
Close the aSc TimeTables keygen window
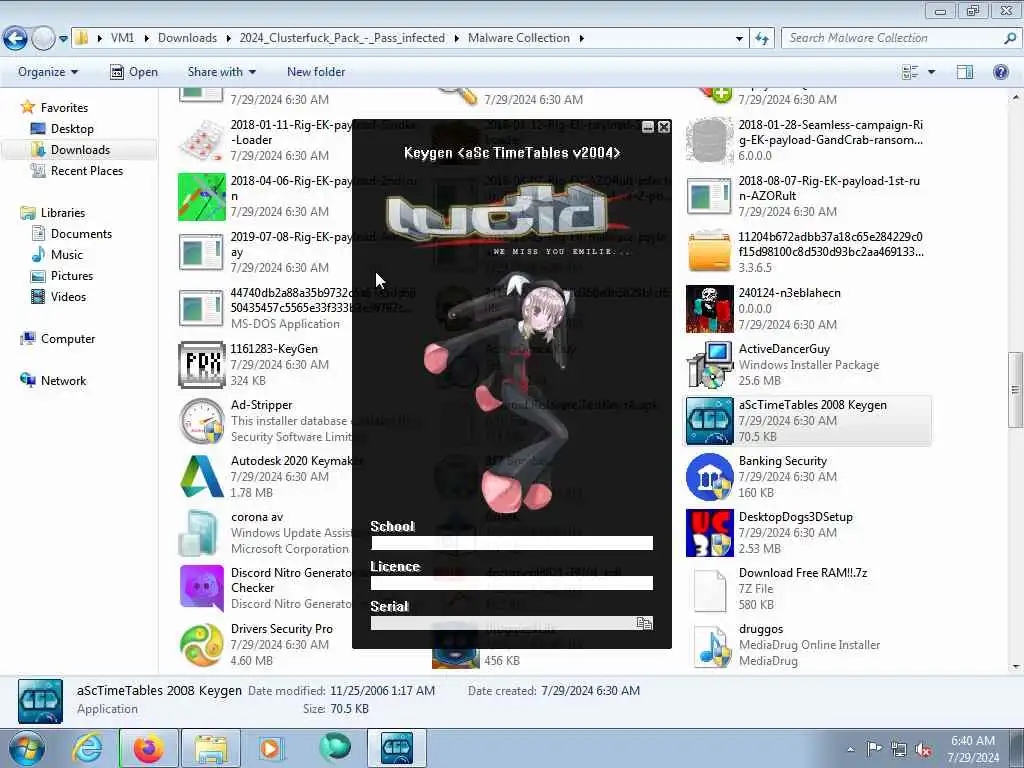pos(664,127)
